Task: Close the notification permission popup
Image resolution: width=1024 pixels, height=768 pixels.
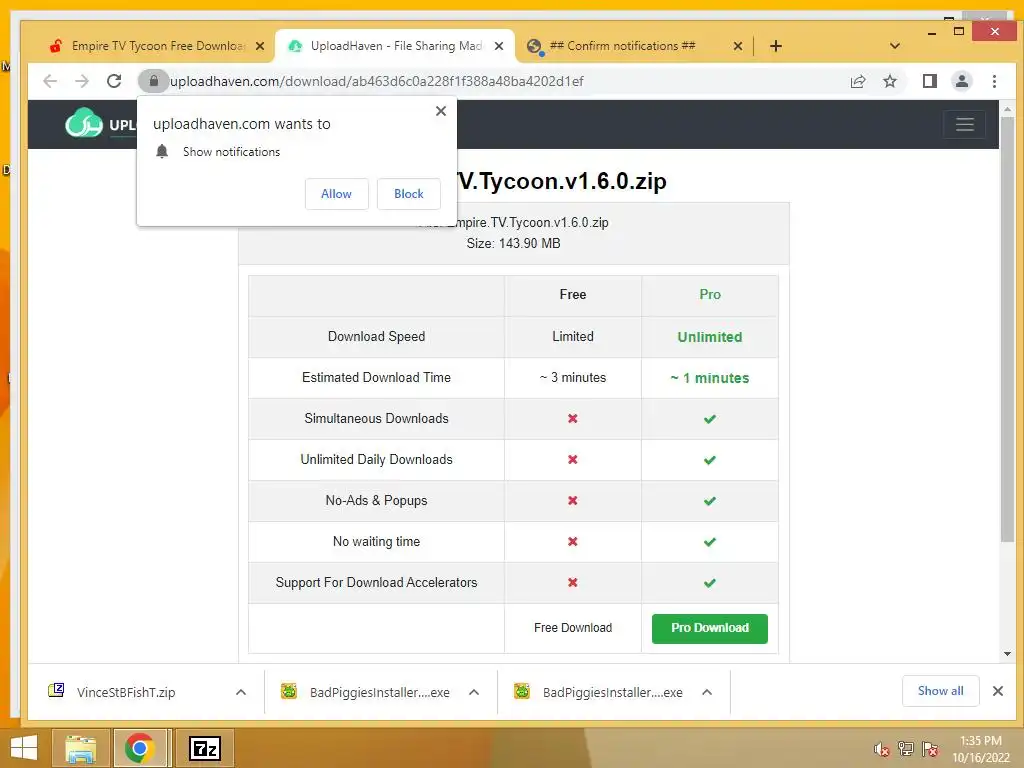Action: [x=441, y=111]
